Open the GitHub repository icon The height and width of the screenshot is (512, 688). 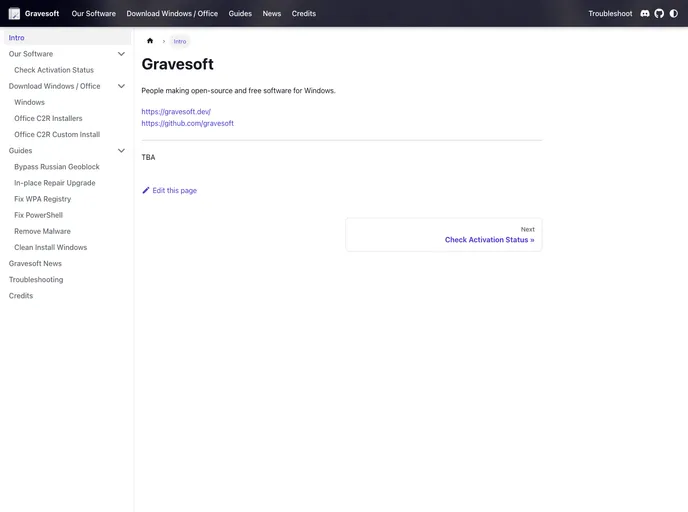[659, 14]
